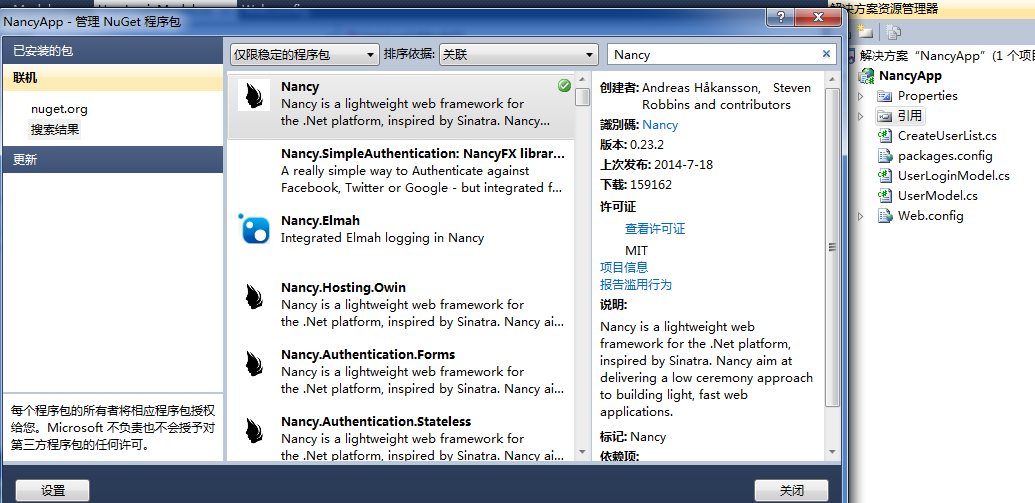Click the package list scrollbar thumb

[x=582, y=97]
